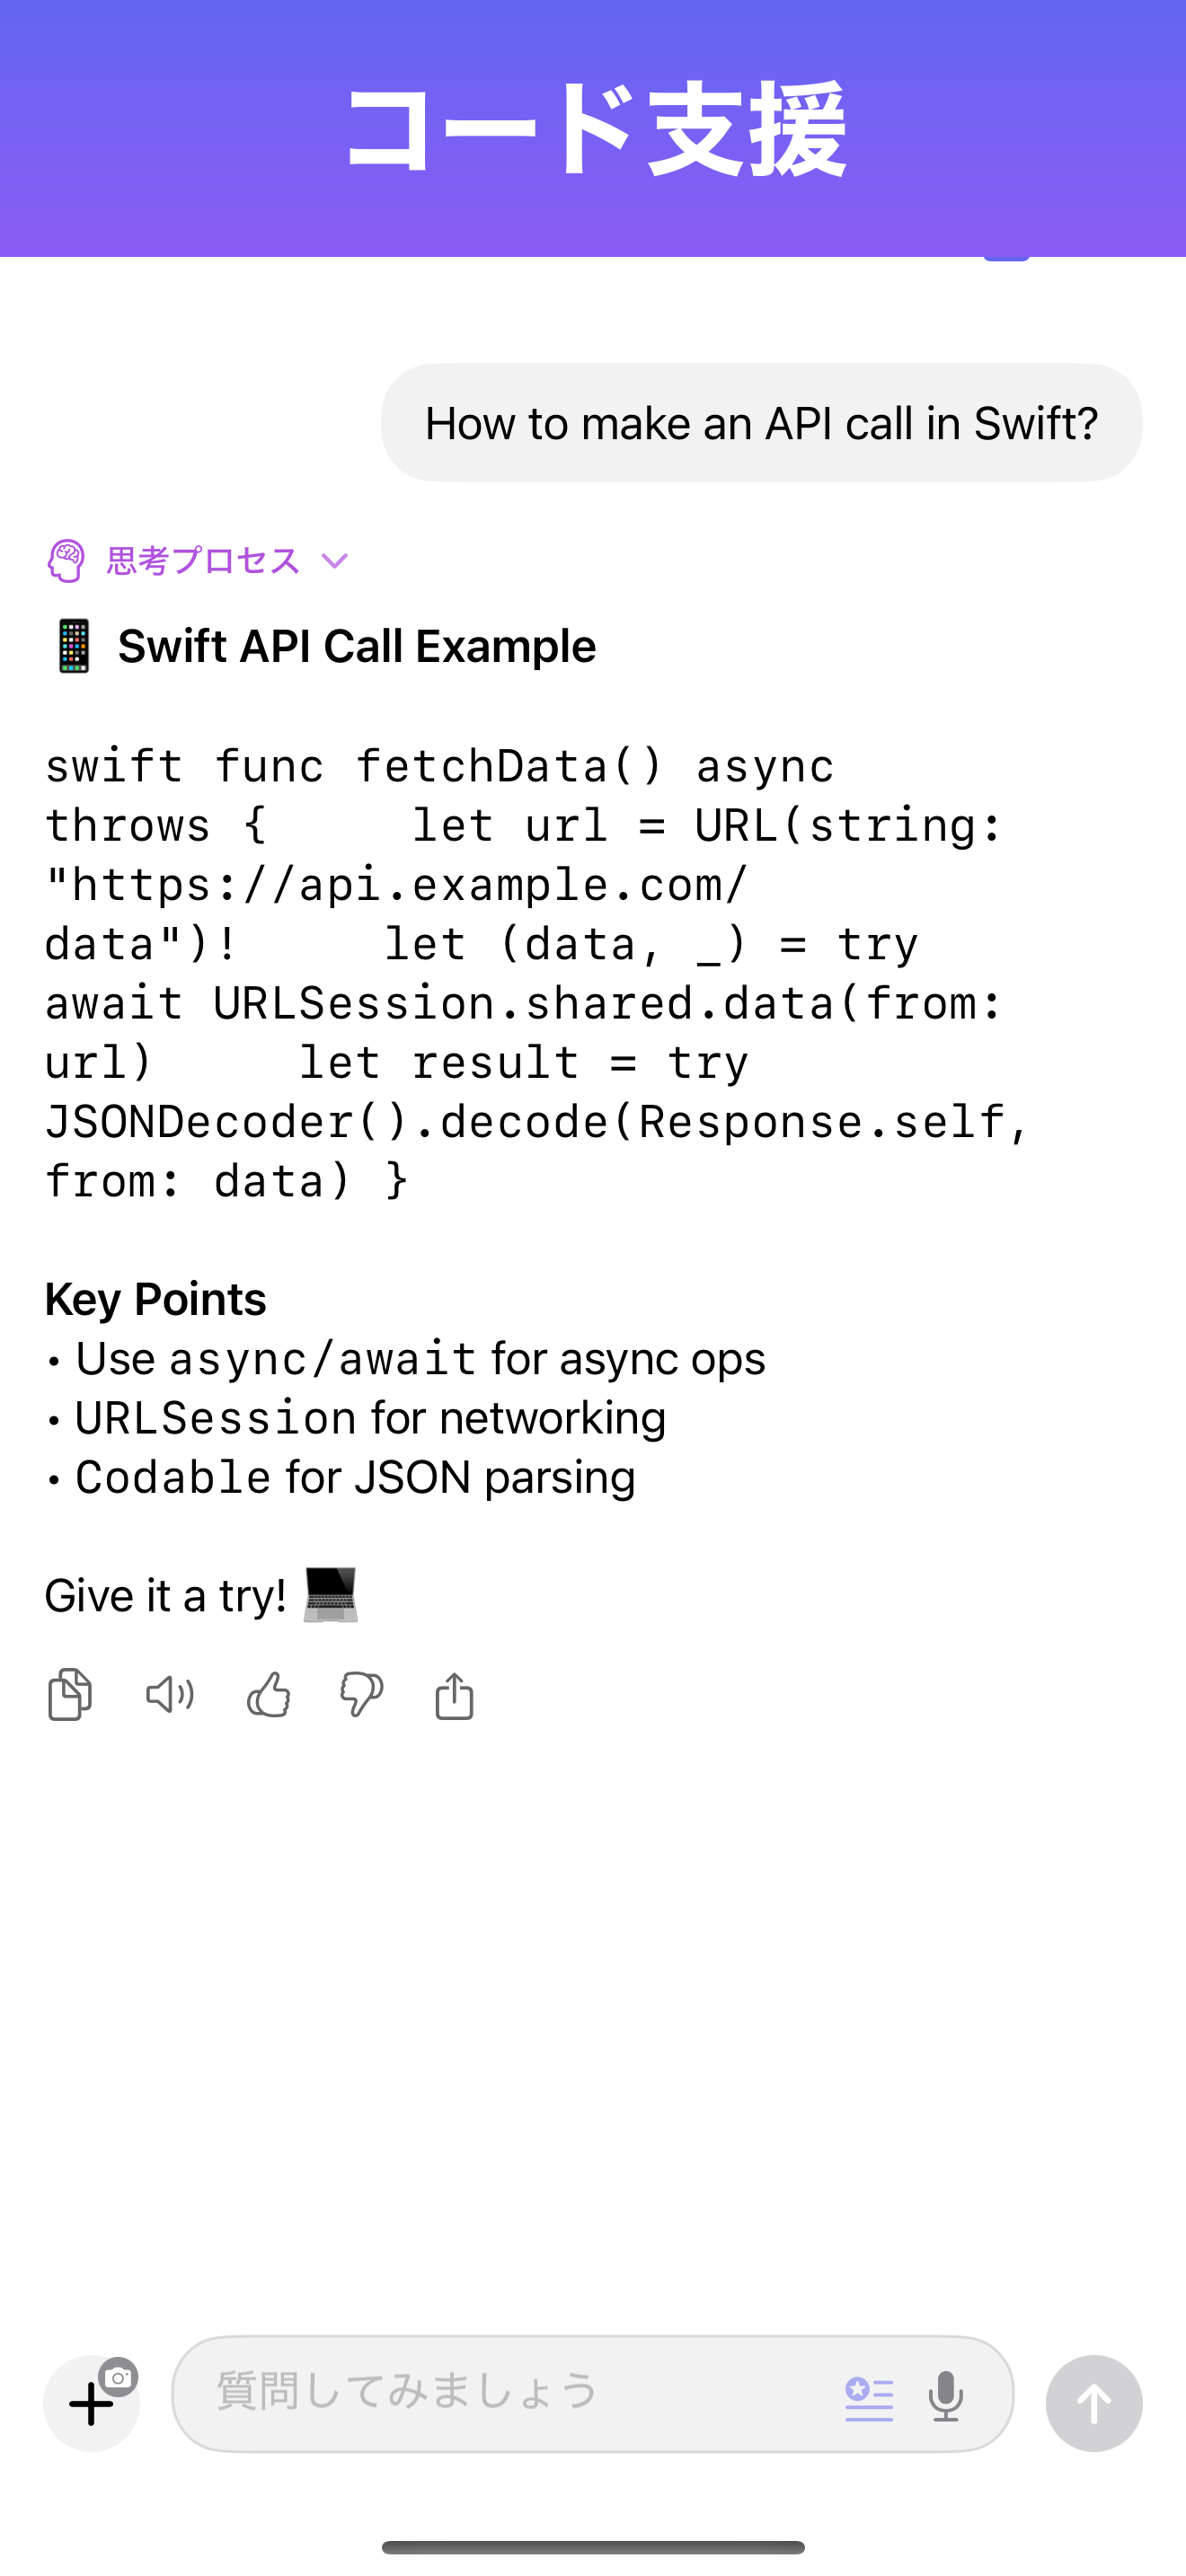This screenshot has width=1186, height=2576.
Task: Give the response a thumbs down
Action: pyautogui.click(x=360, y=1695)
